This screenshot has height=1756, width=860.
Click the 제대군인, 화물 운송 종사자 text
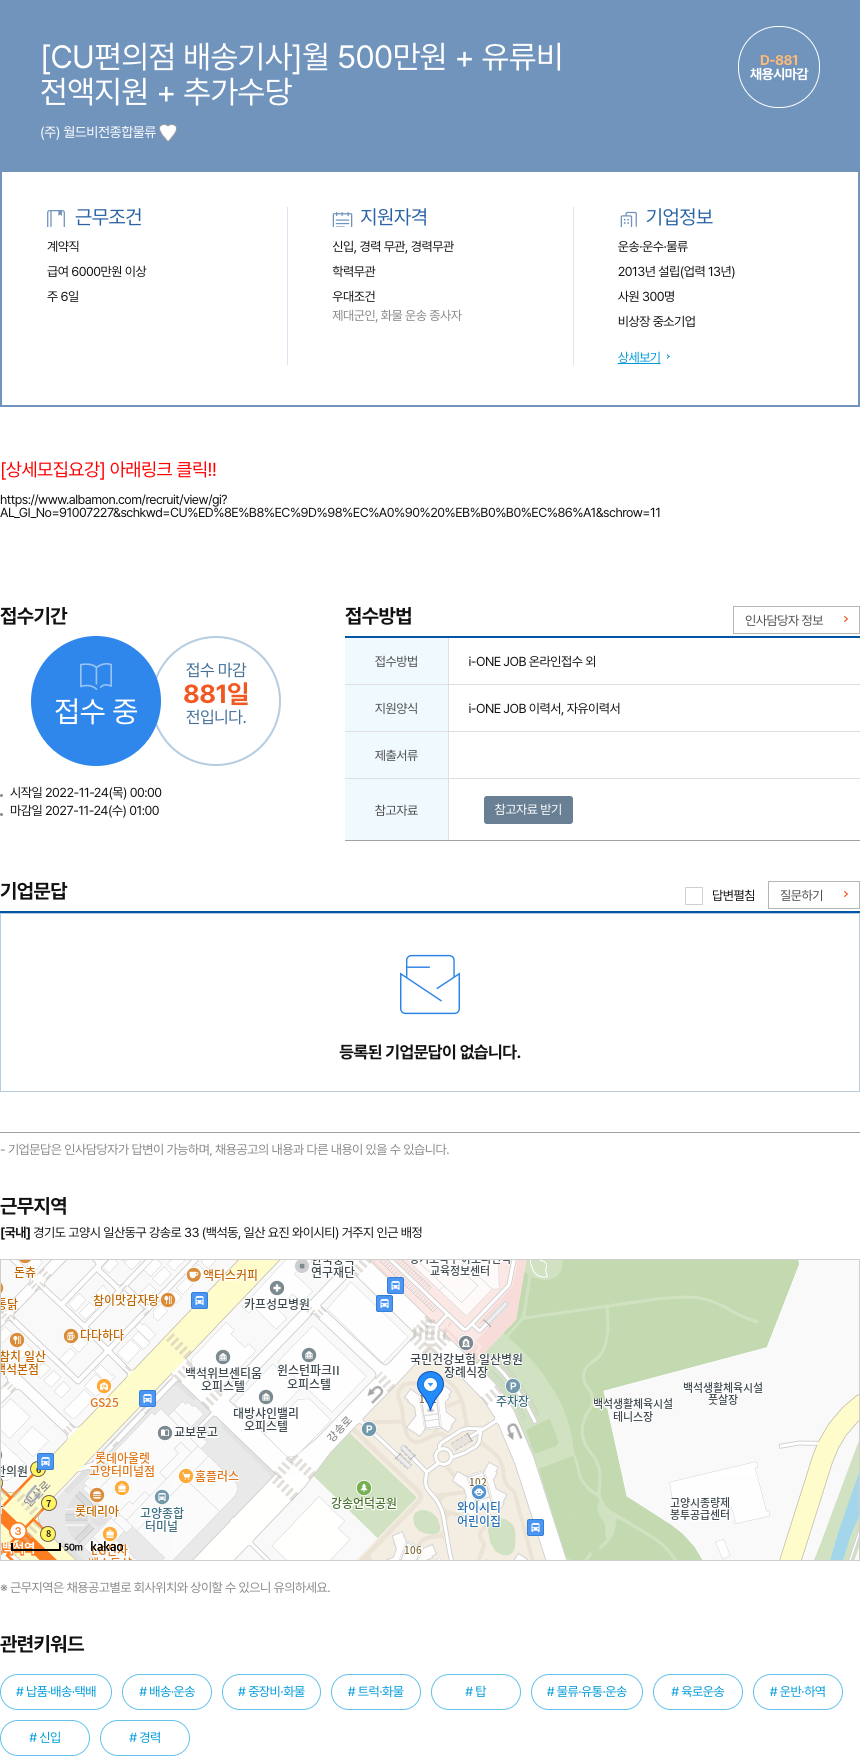point(397,316)
